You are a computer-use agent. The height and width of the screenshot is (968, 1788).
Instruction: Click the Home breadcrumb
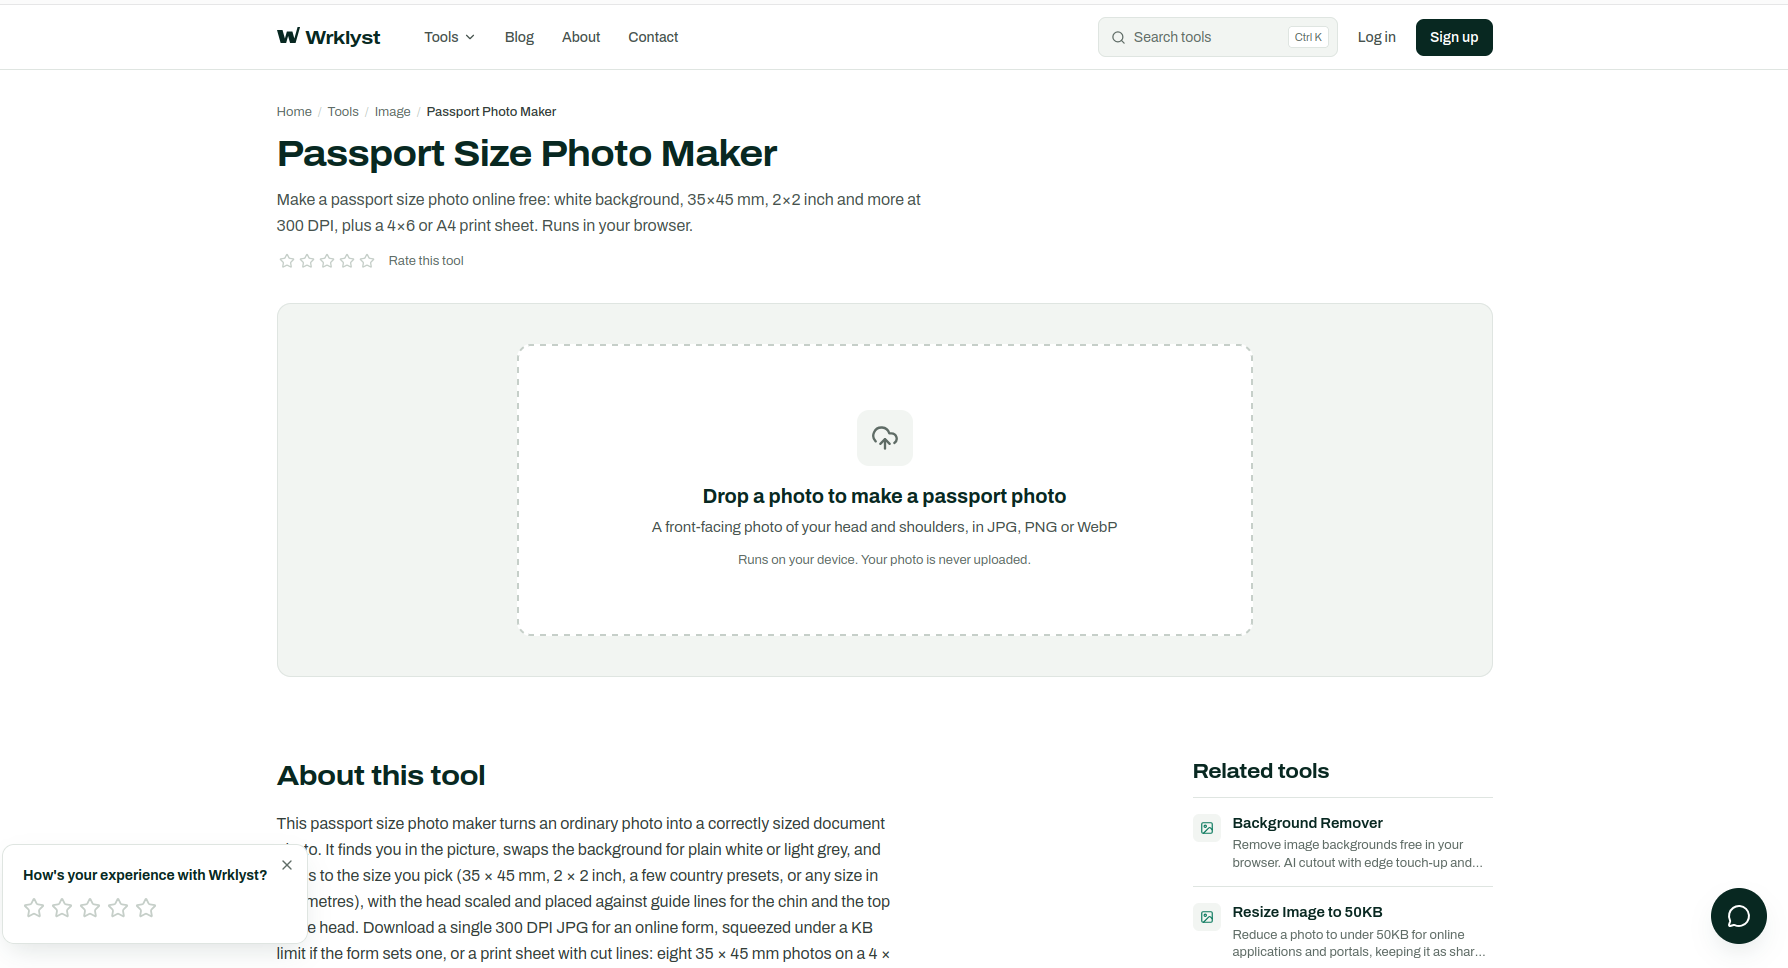point(294,112)
